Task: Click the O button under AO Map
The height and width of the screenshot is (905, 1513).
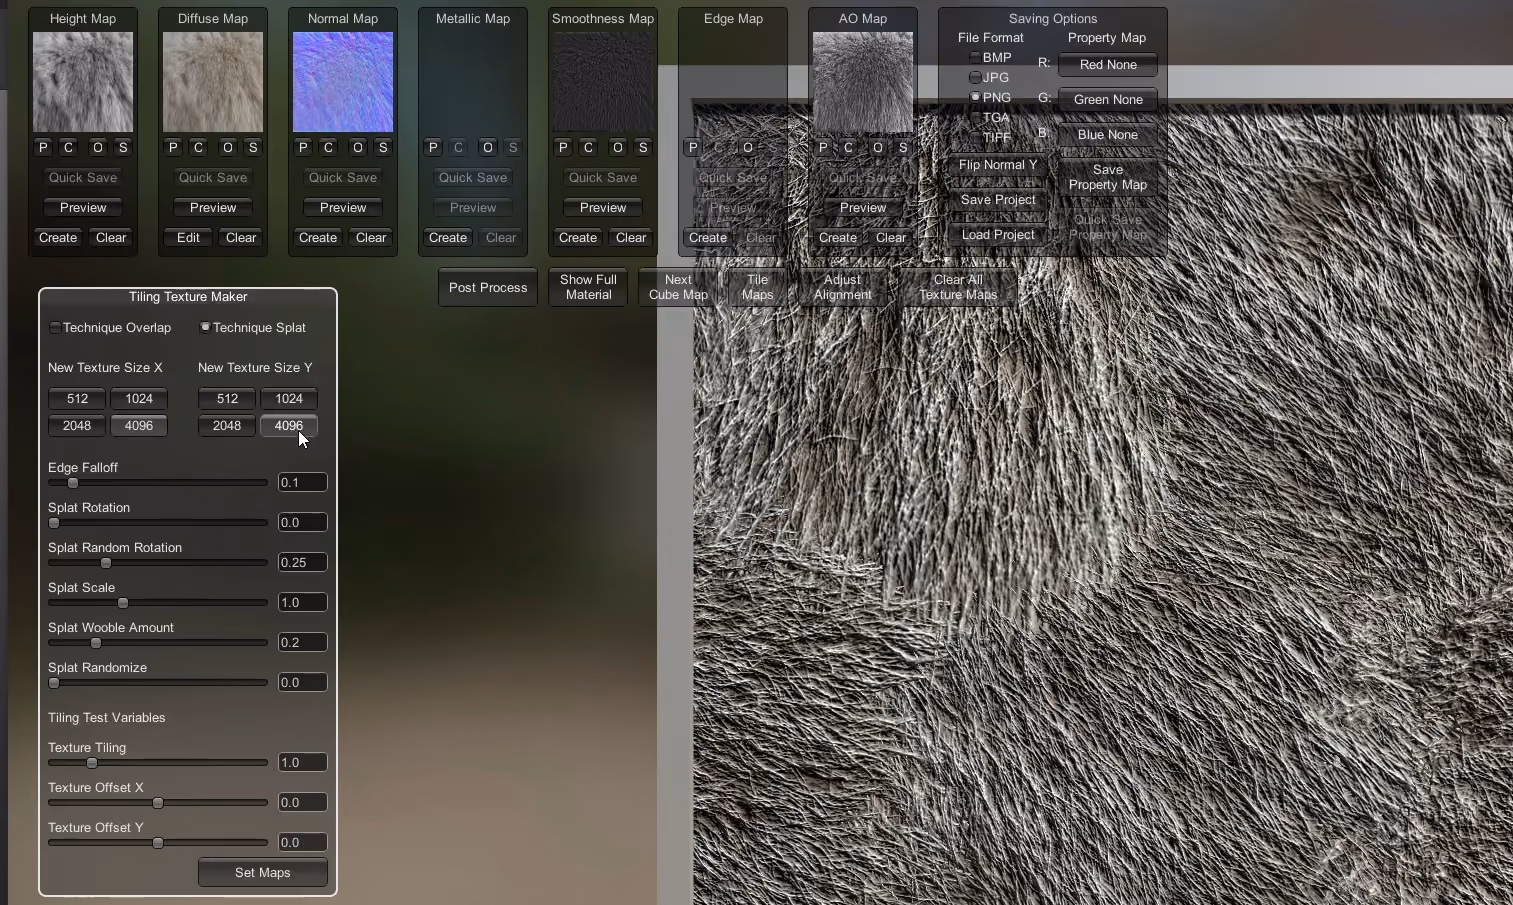Action: tap(878, 147)
